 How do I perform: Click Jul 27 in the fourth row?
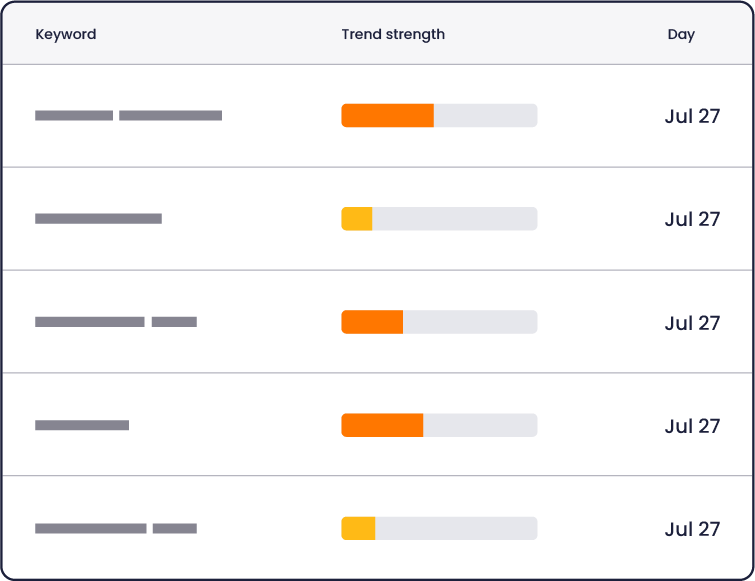click(692, 426)
